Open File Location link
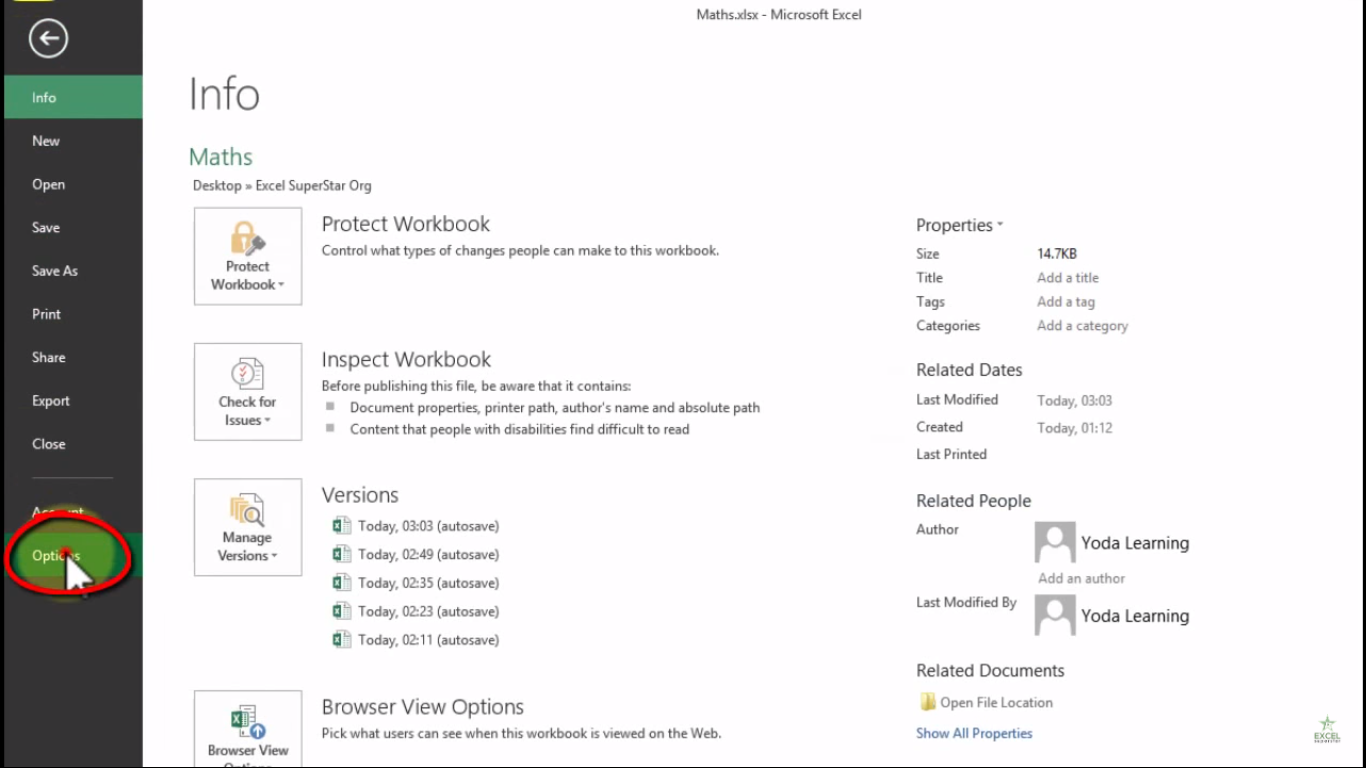Screen dimensions: 1366x768 [x=996, y=702]
